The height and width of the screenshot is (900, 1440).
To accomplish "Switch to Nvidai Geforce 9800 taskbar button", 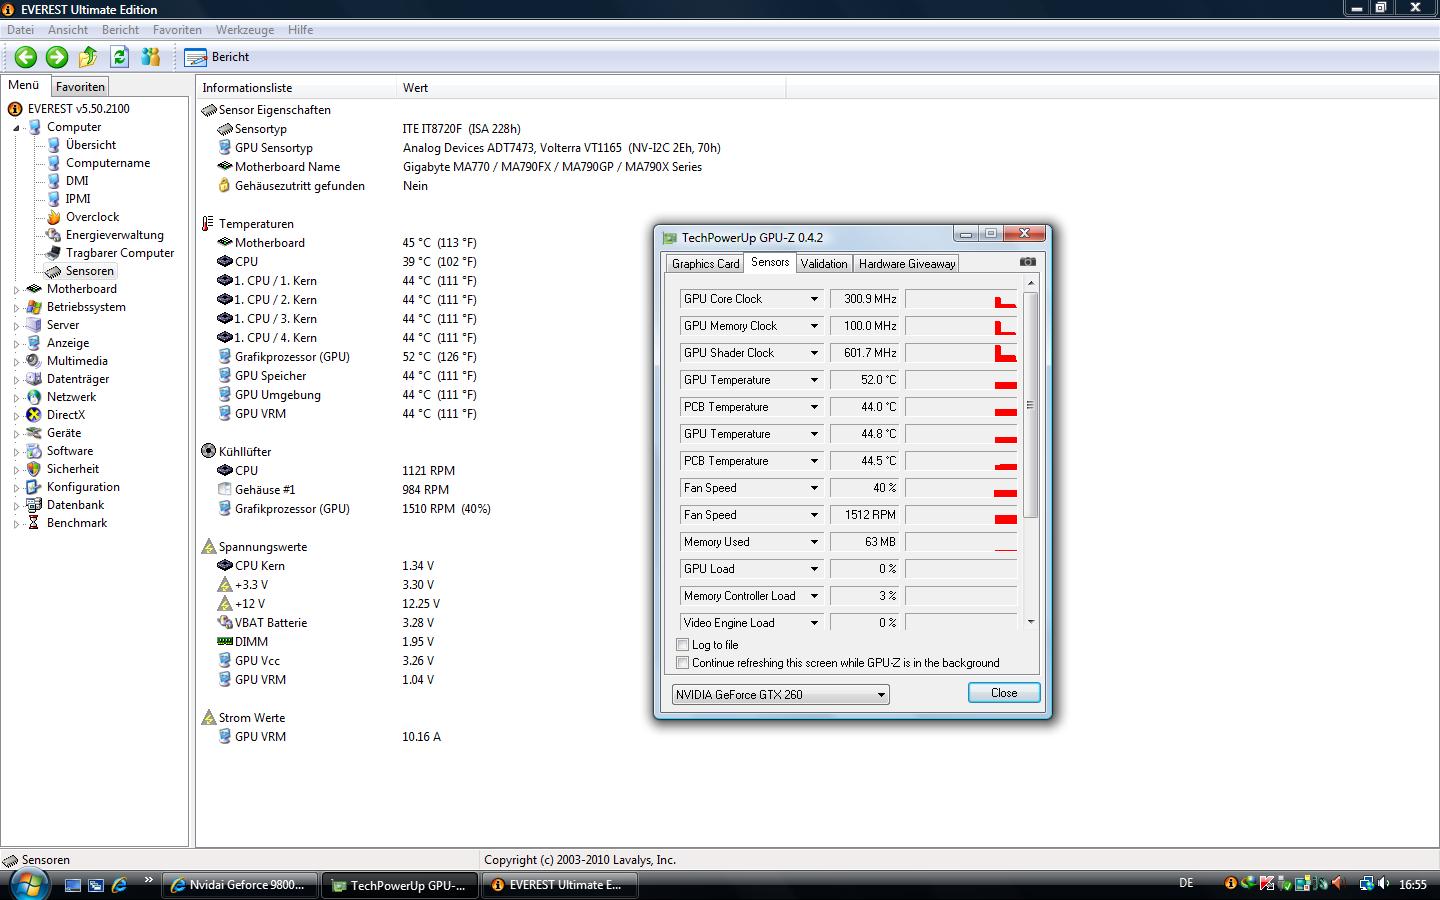I will (x=240, y=885).
